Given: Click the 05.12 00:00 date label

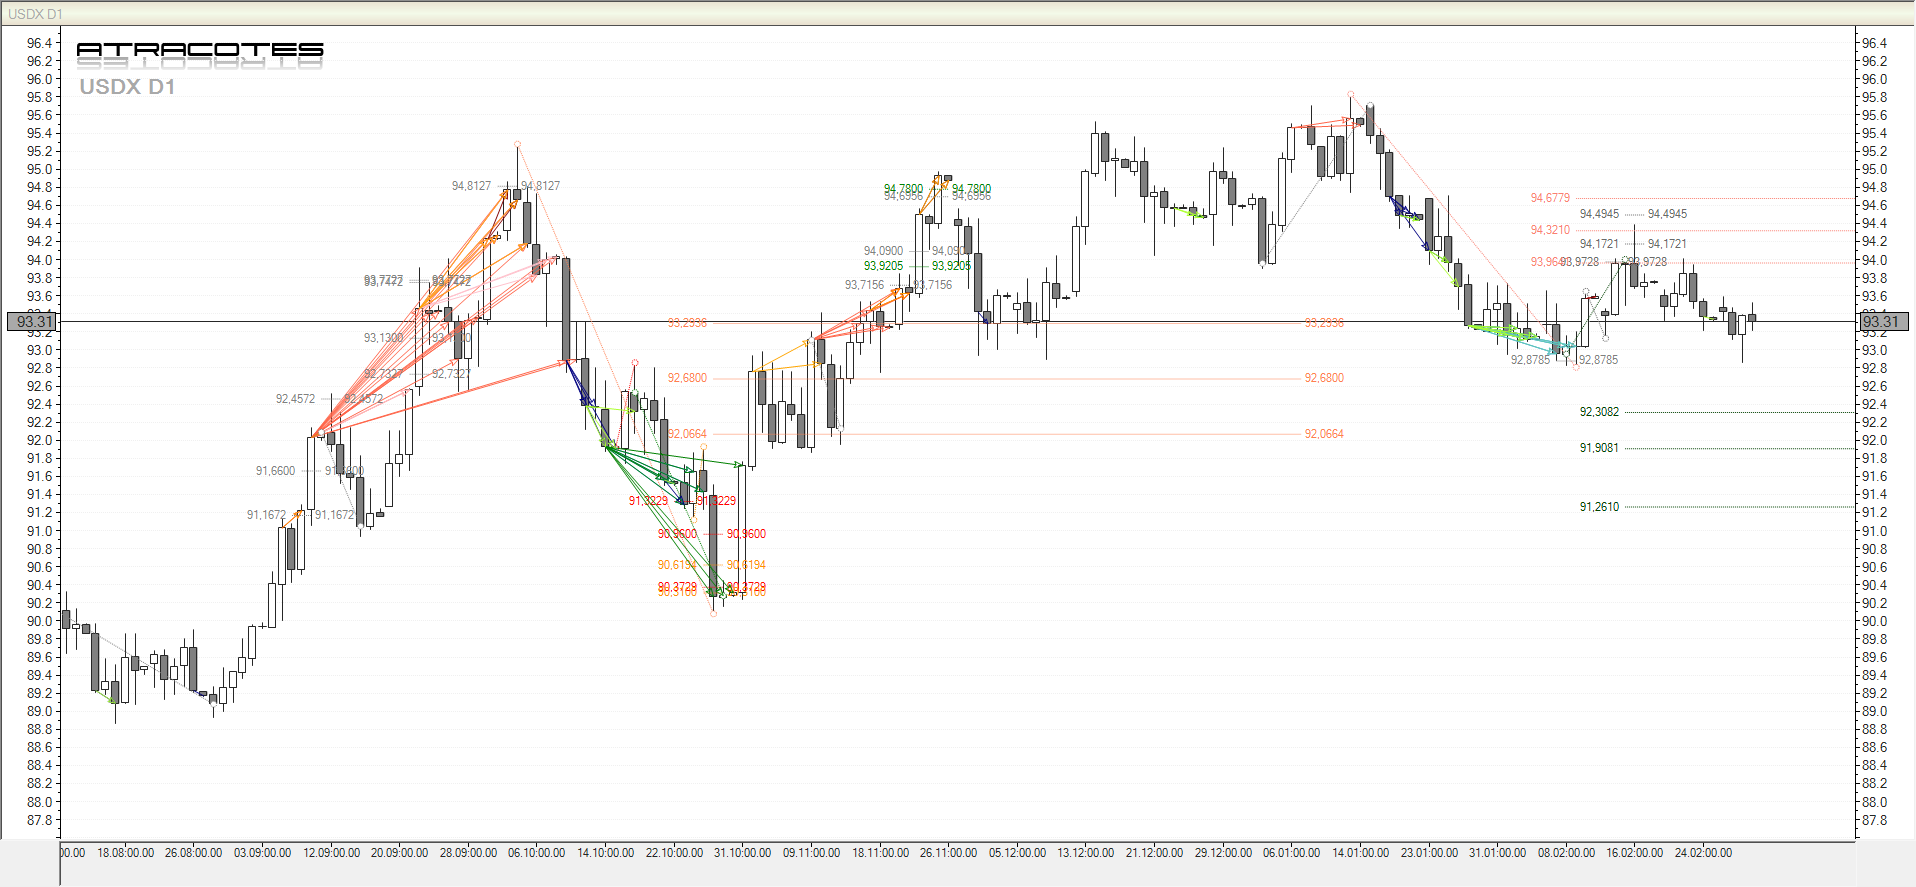Looking at the screenshot, I should tap(1017, 853).
